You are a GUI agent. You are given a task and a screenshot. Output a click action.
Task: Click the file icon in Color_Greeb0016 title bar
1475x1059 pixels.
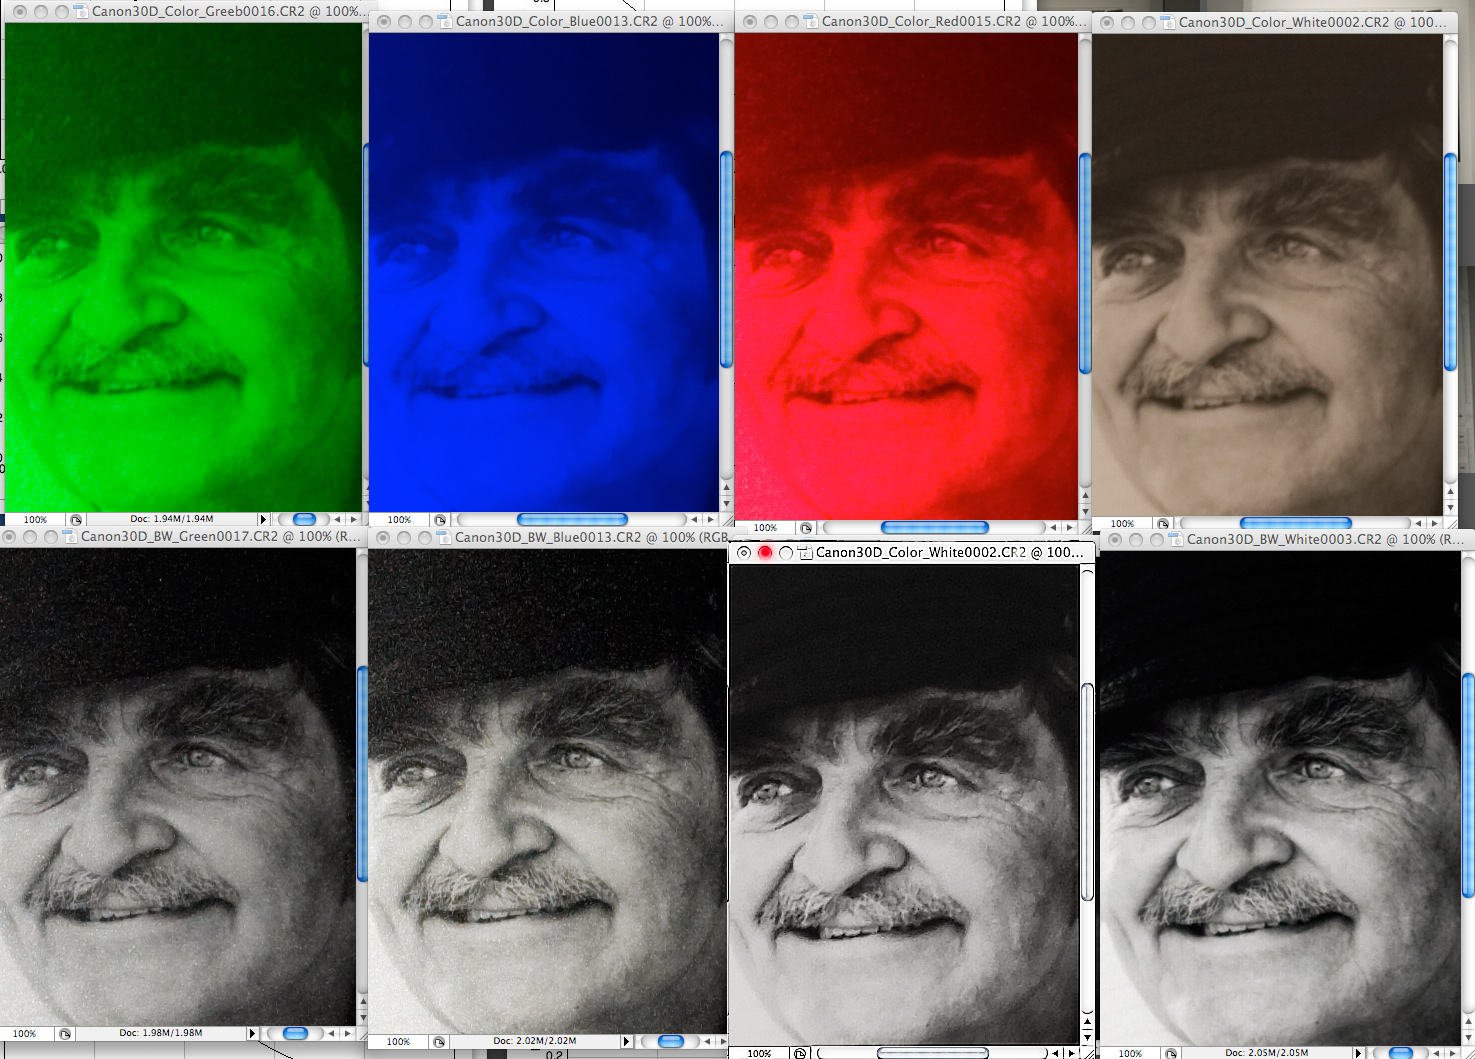(81, 12)
